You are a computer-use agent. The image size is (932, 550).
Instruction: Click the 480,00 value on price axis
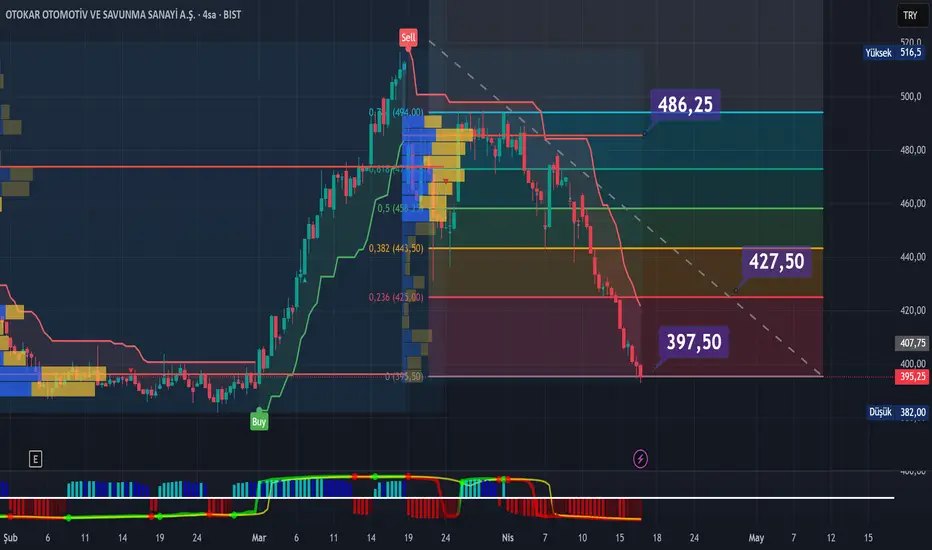click(912, 150)
